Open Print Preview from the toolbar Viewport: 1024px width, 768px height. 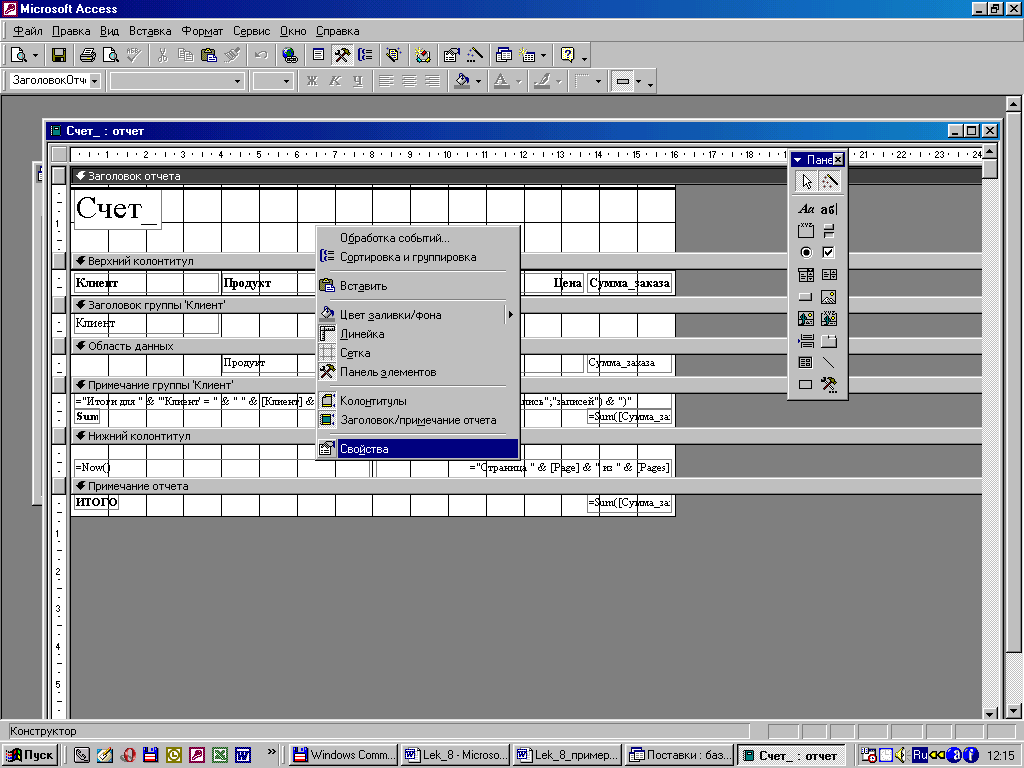[111, 56]
